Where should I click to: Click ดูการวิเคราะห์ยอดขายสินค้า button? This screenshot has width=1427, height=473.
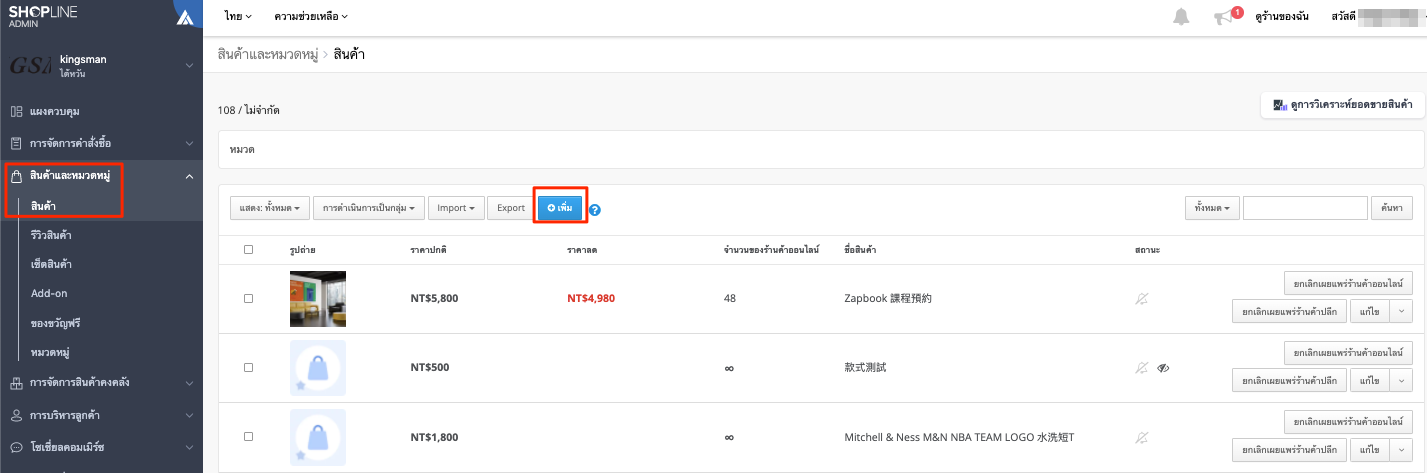pos(1342,104)
